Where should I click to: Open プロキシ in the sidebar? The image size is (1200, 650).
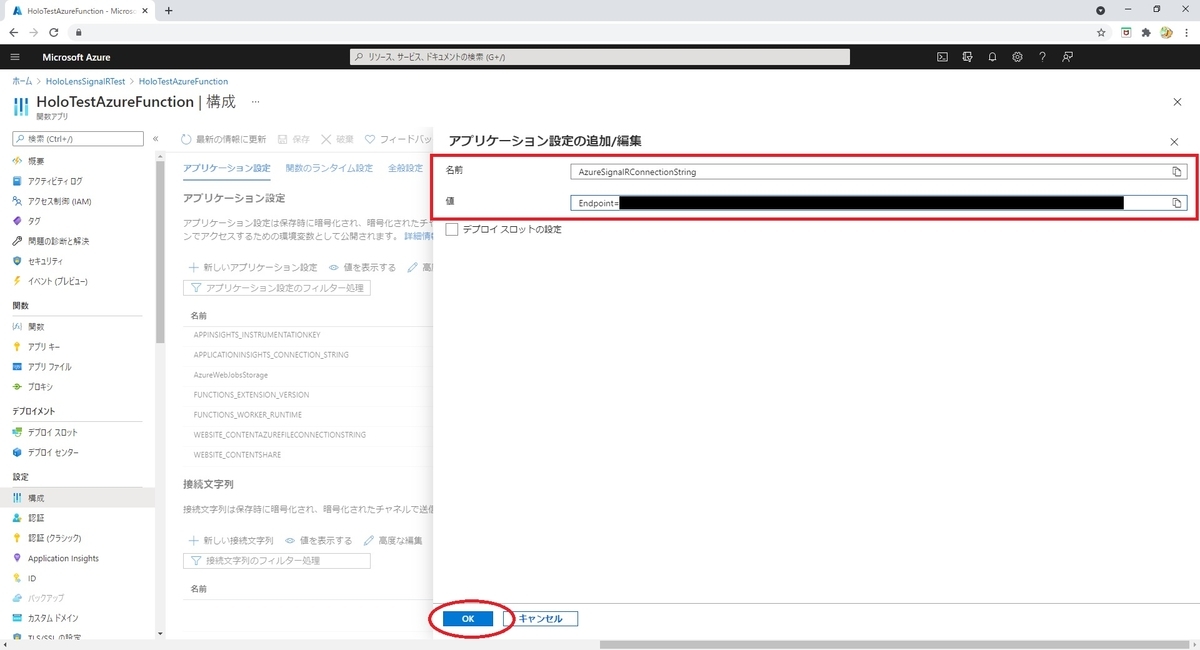[40, 387]
